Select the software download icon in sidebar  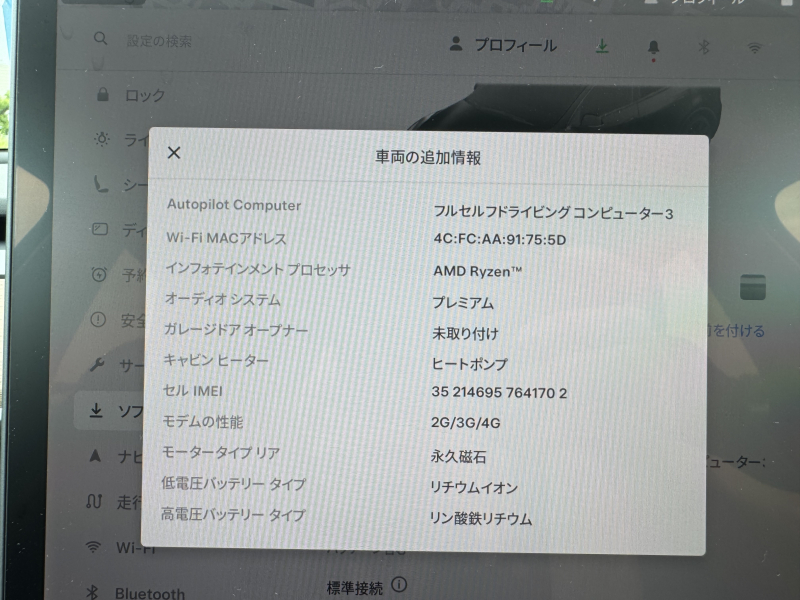tap(96, 410)
